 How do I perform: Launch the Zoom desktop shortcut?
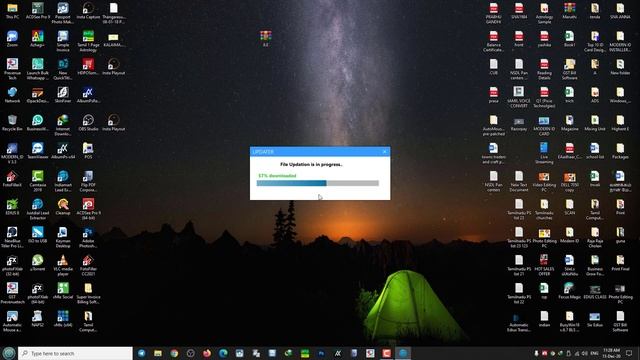pos(12,39)
